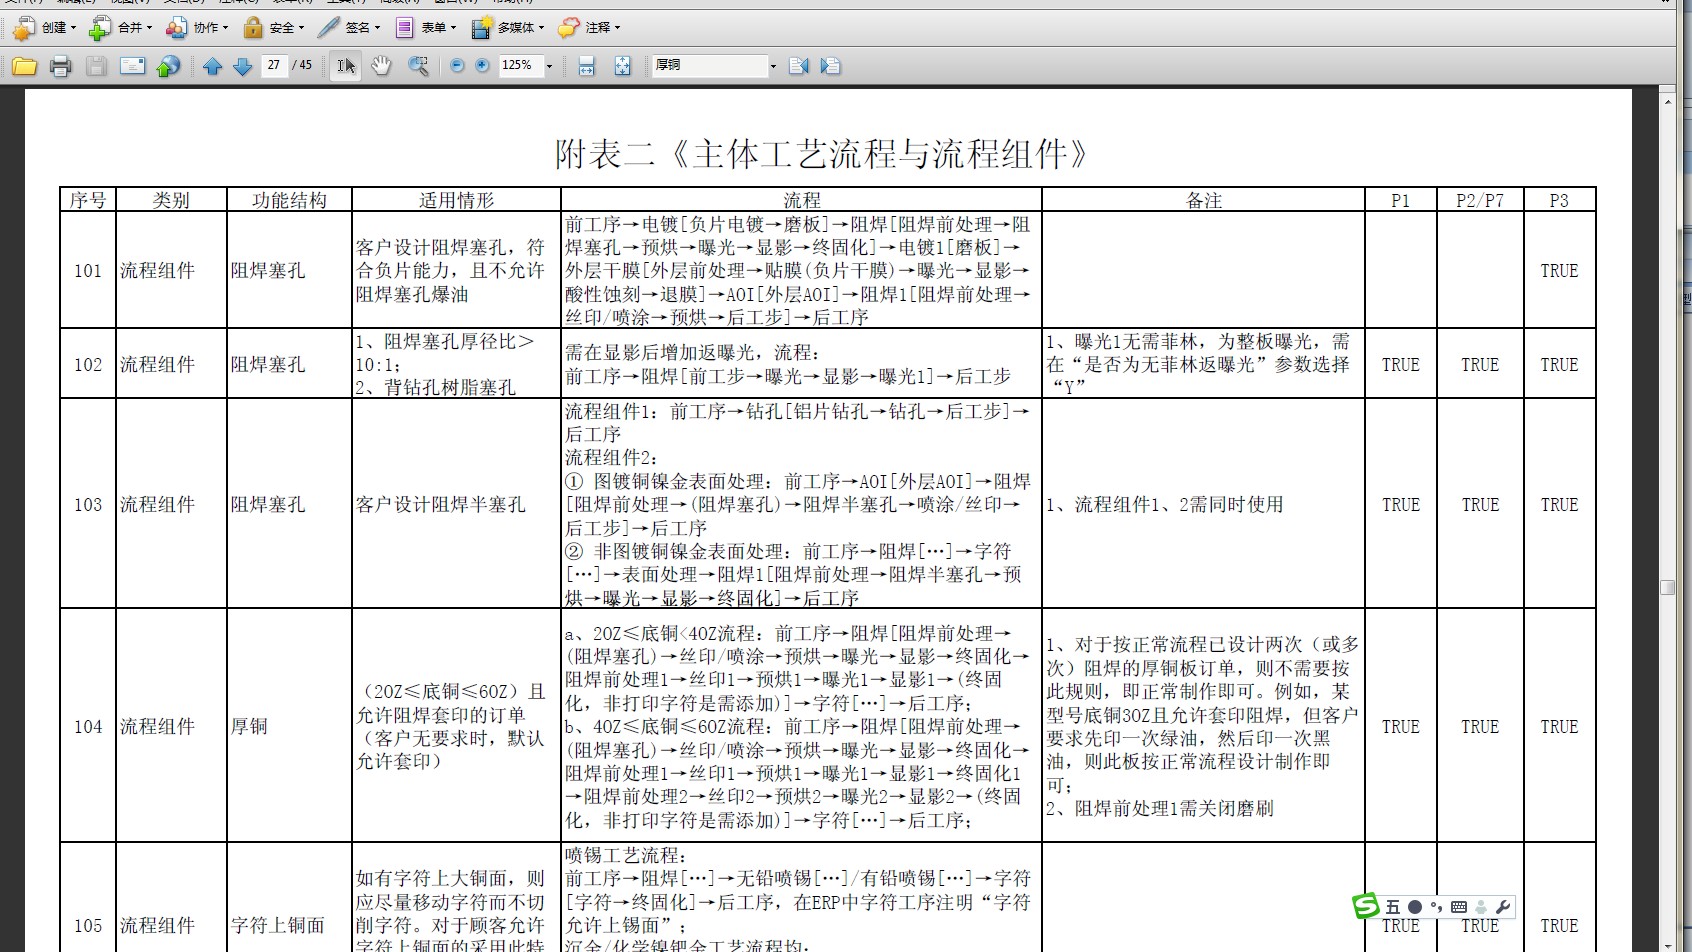Click the 序号 column header

click(x=88, y=200)
